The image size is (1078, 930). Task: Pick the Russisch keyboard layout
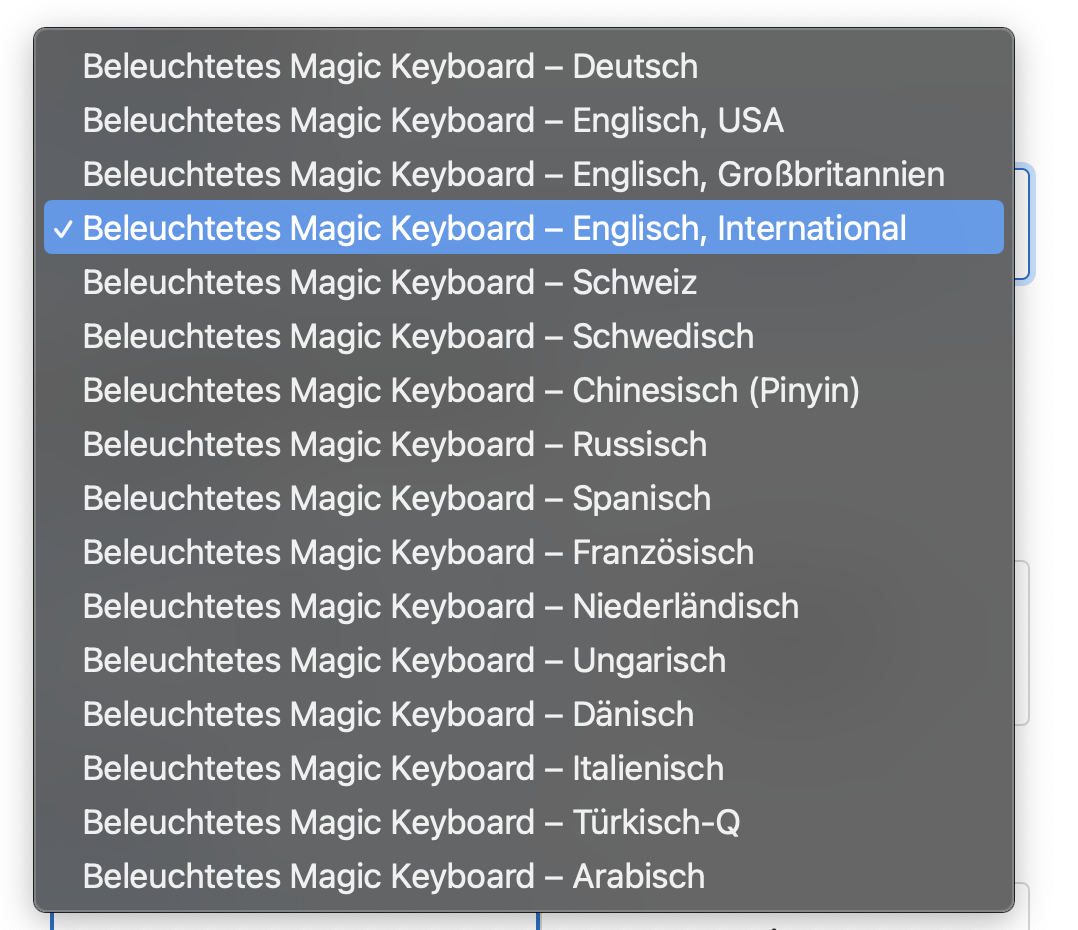click(395, 445)
